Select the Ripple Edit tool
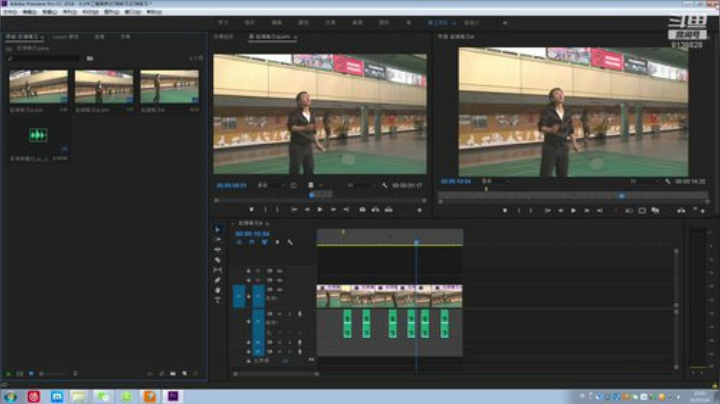Image resolution: width=720 pixels, height=404 pixels. pos(218,250)
